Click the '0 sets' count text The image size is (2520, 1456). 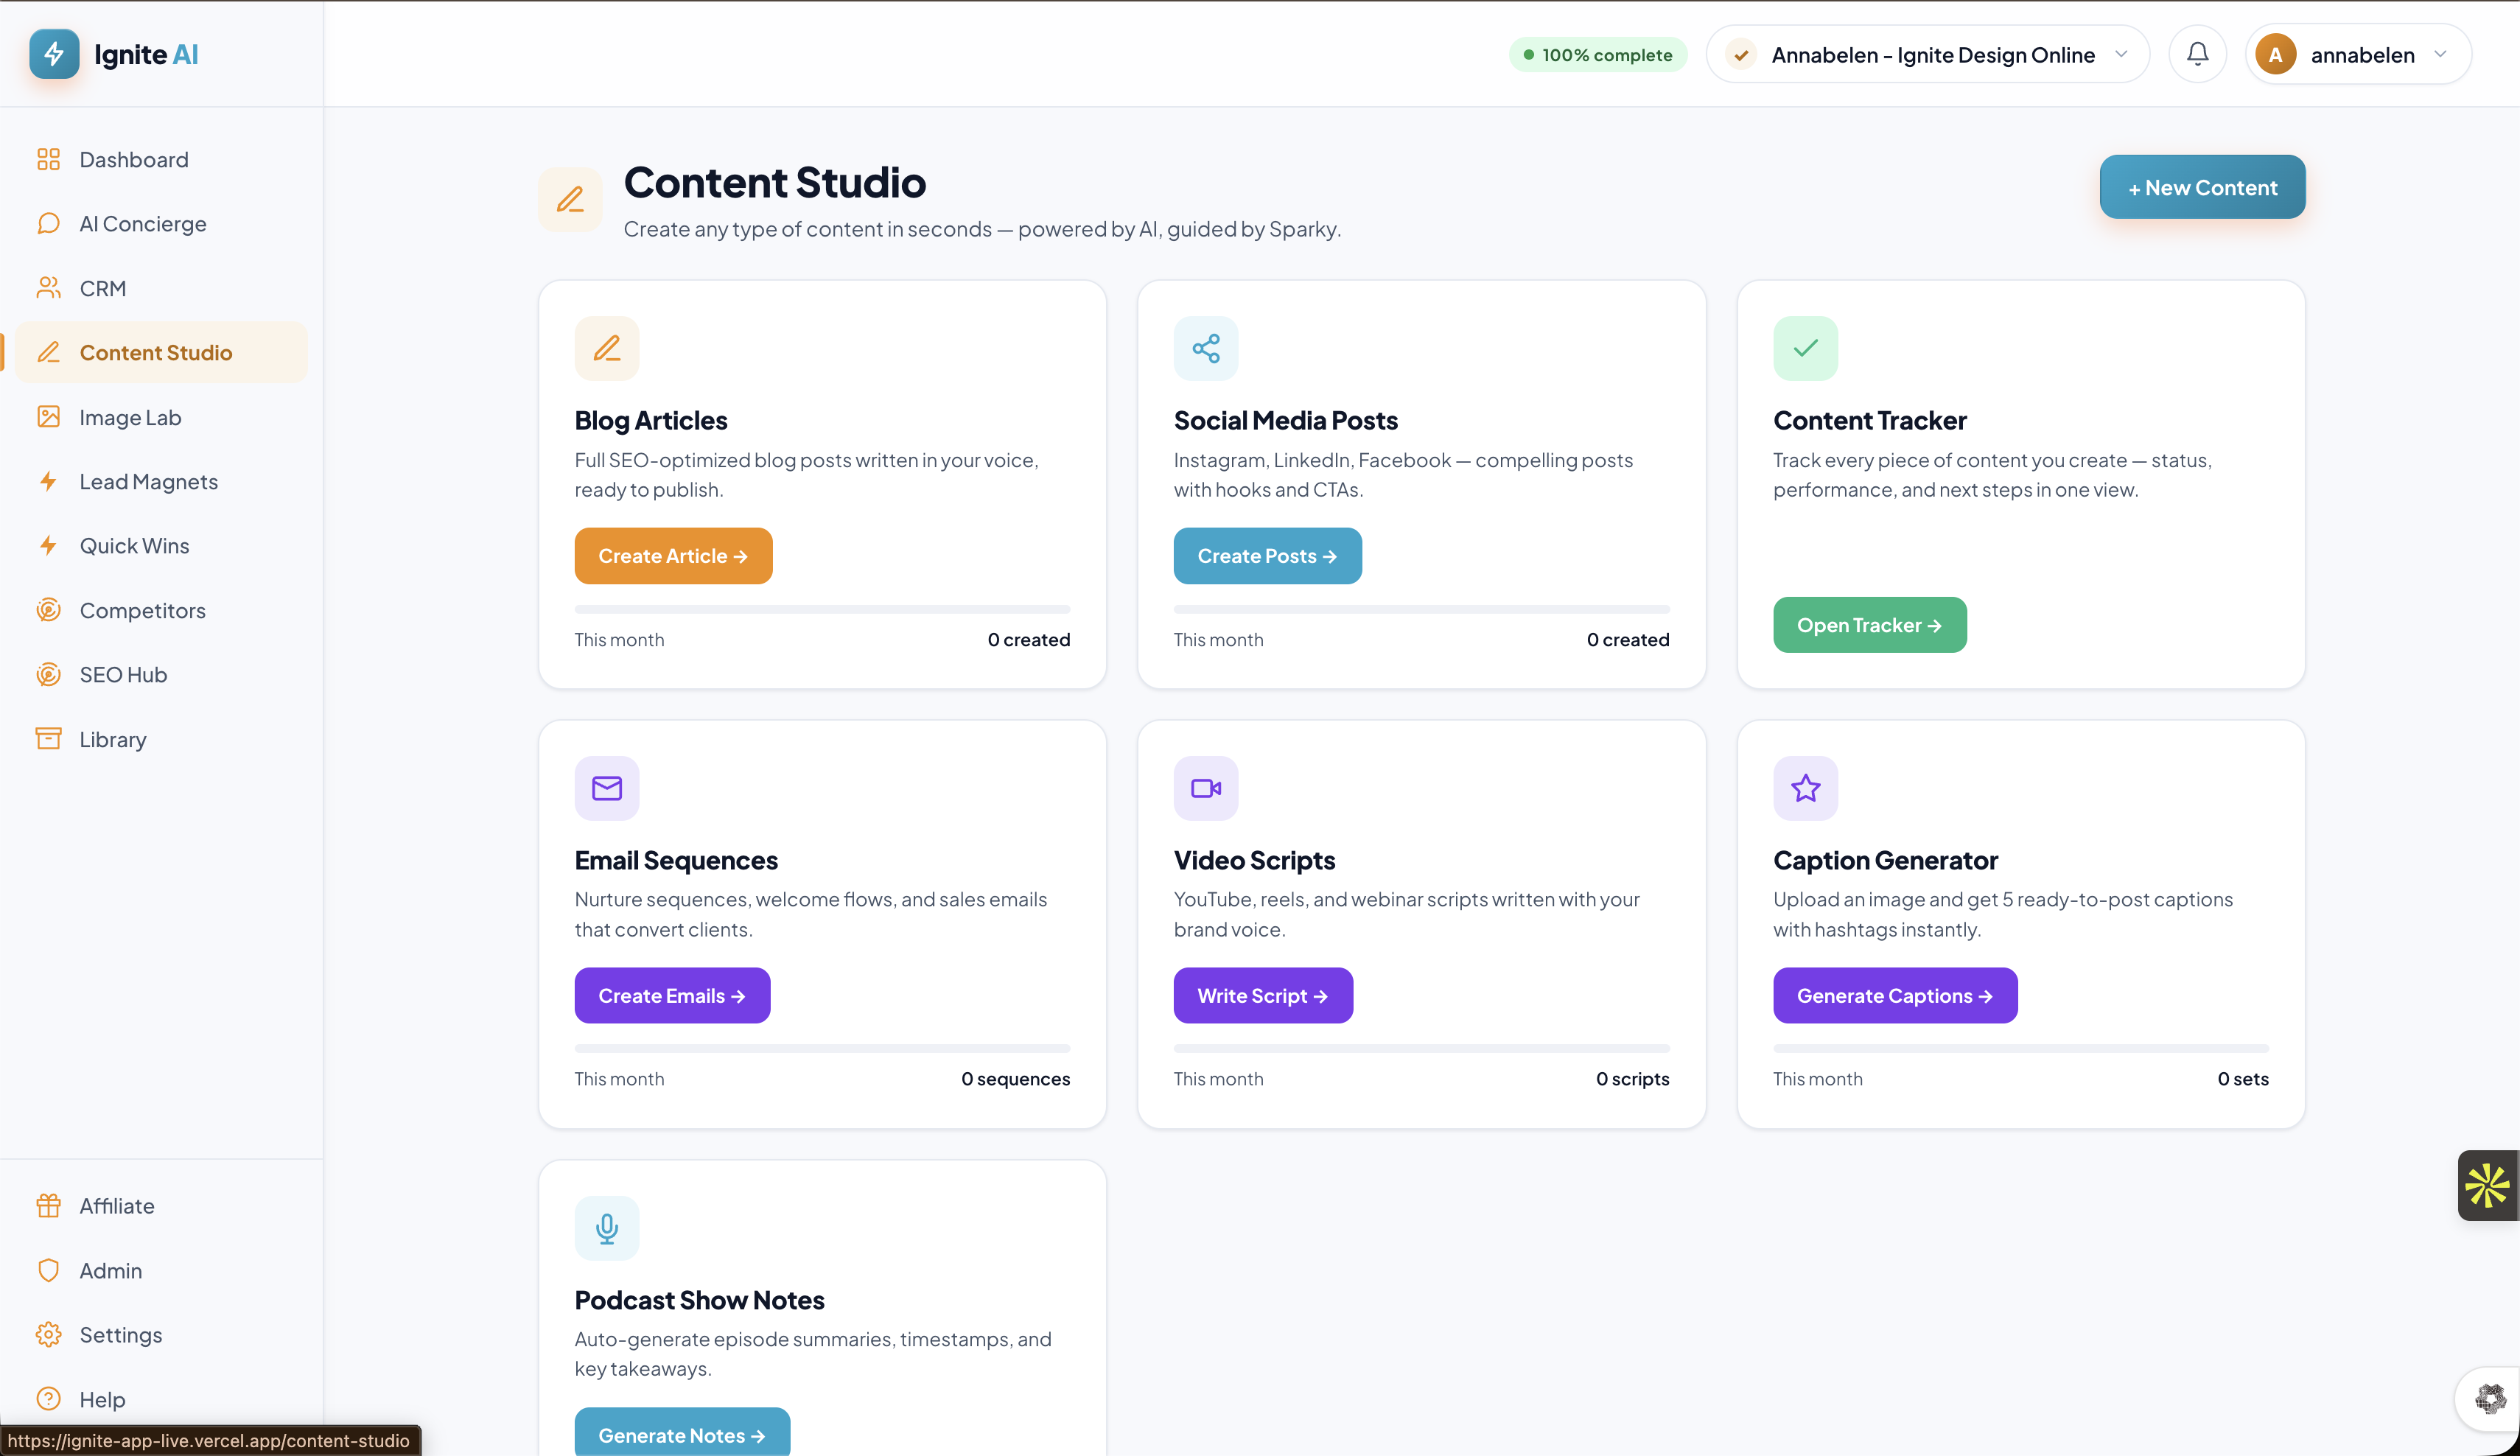2242,1079
